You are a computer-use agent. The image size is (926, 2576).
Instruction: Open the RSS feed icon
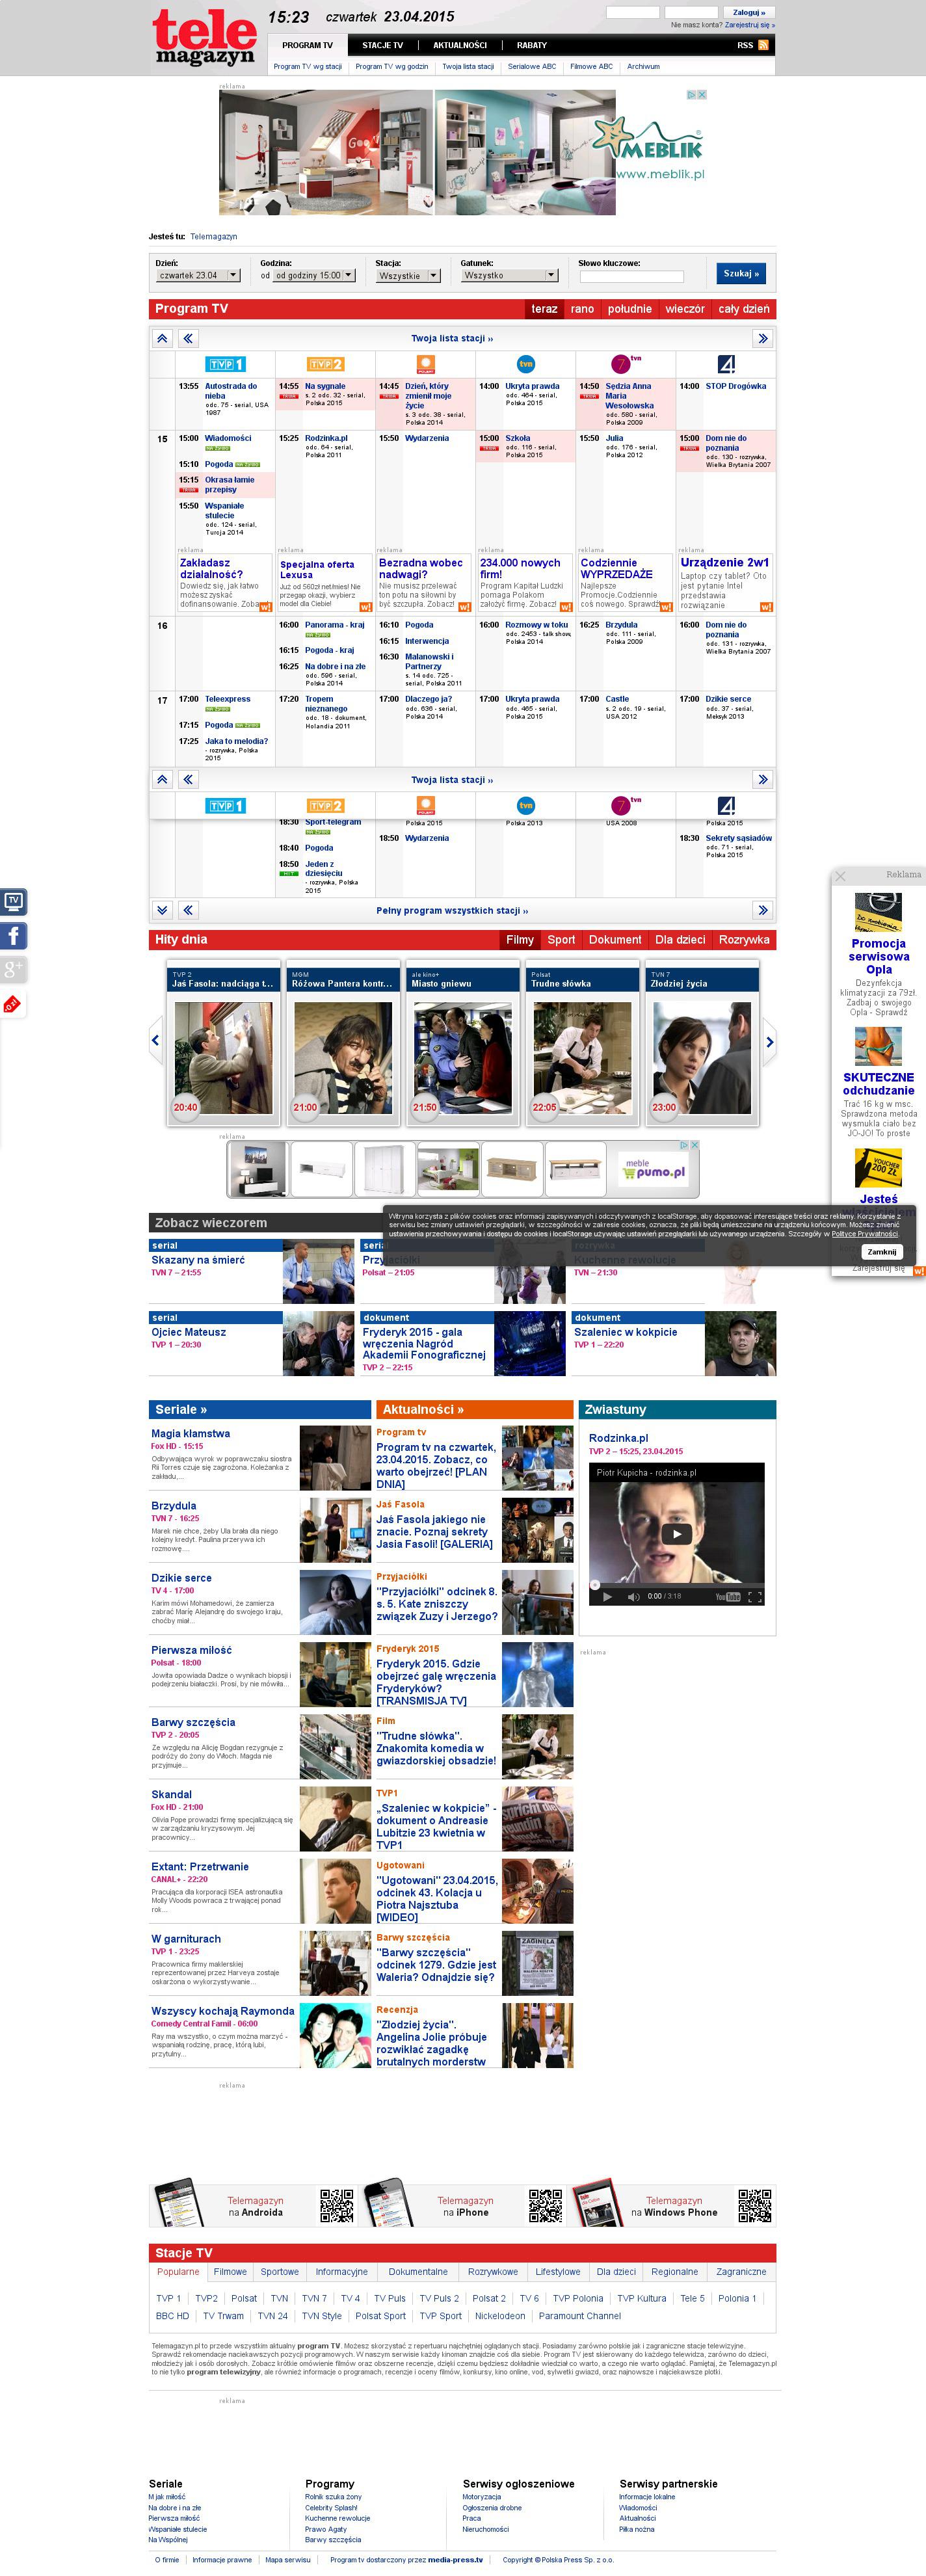[x=763, y=45]
